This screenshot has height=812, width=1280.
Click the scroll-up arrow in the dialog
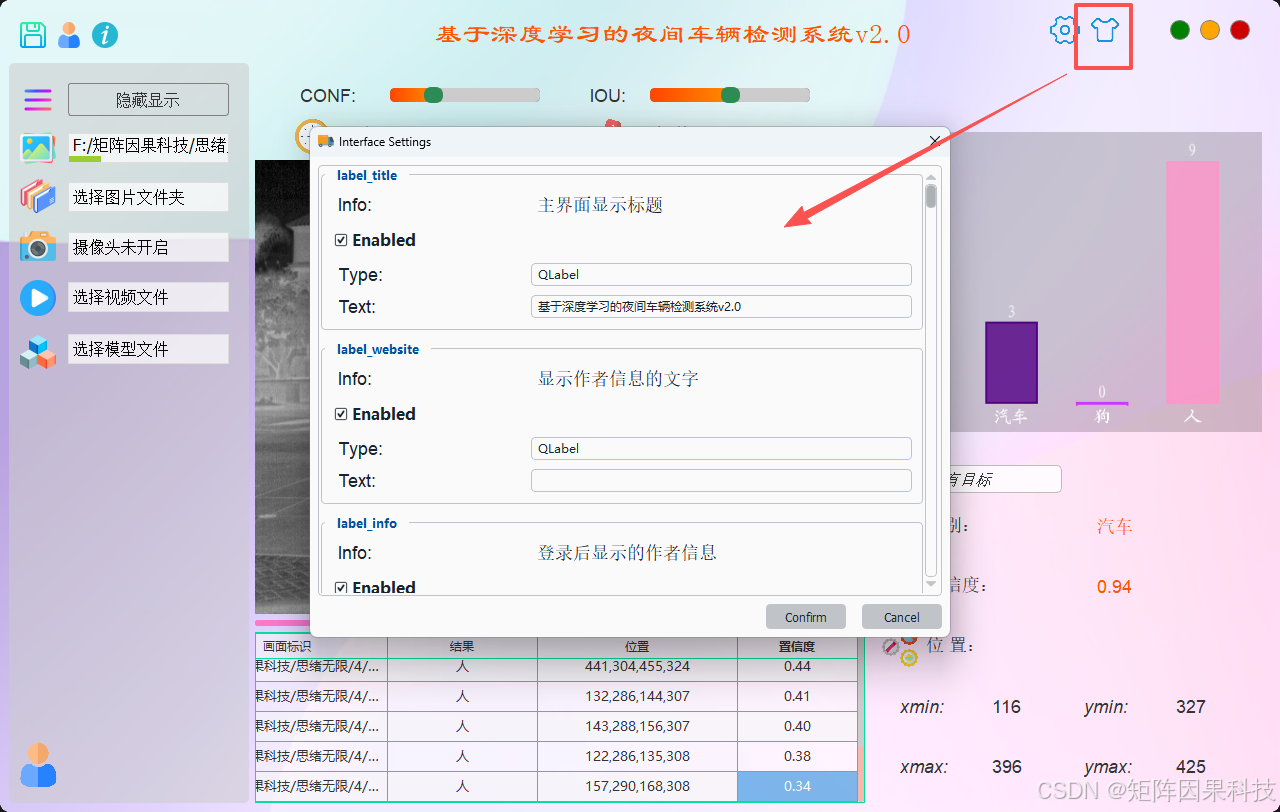click(931, 177)
